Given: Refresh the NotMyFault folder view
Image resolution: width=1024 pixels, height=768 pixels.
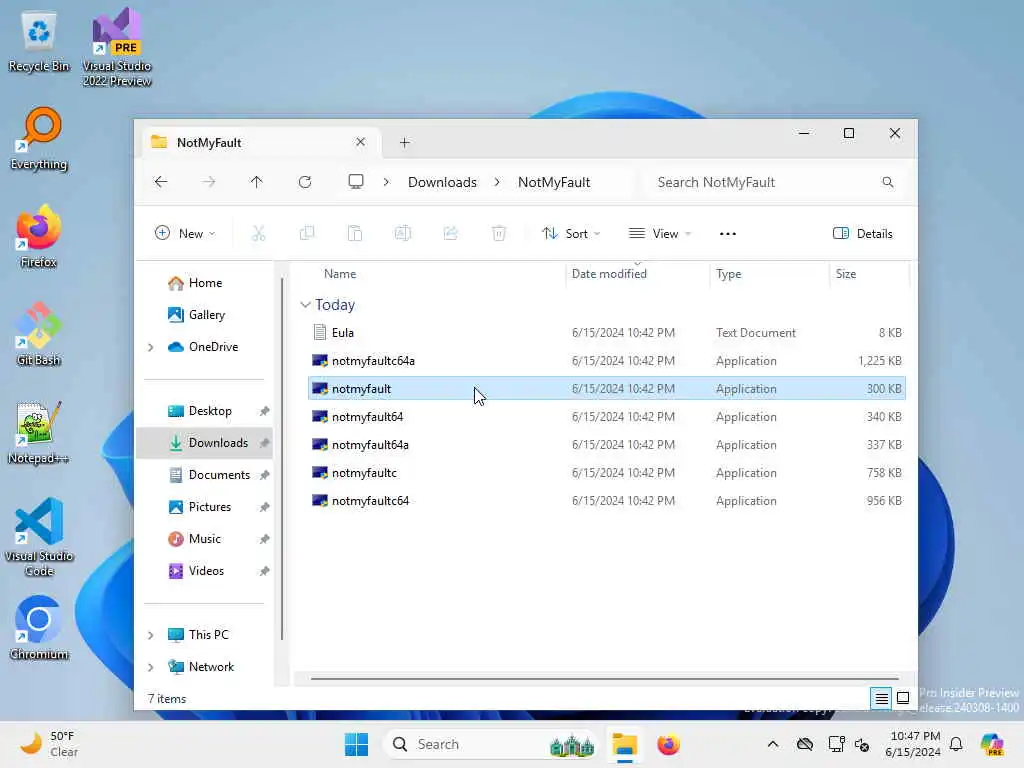Looking at the screenshot, I should [x=305, y=182].
